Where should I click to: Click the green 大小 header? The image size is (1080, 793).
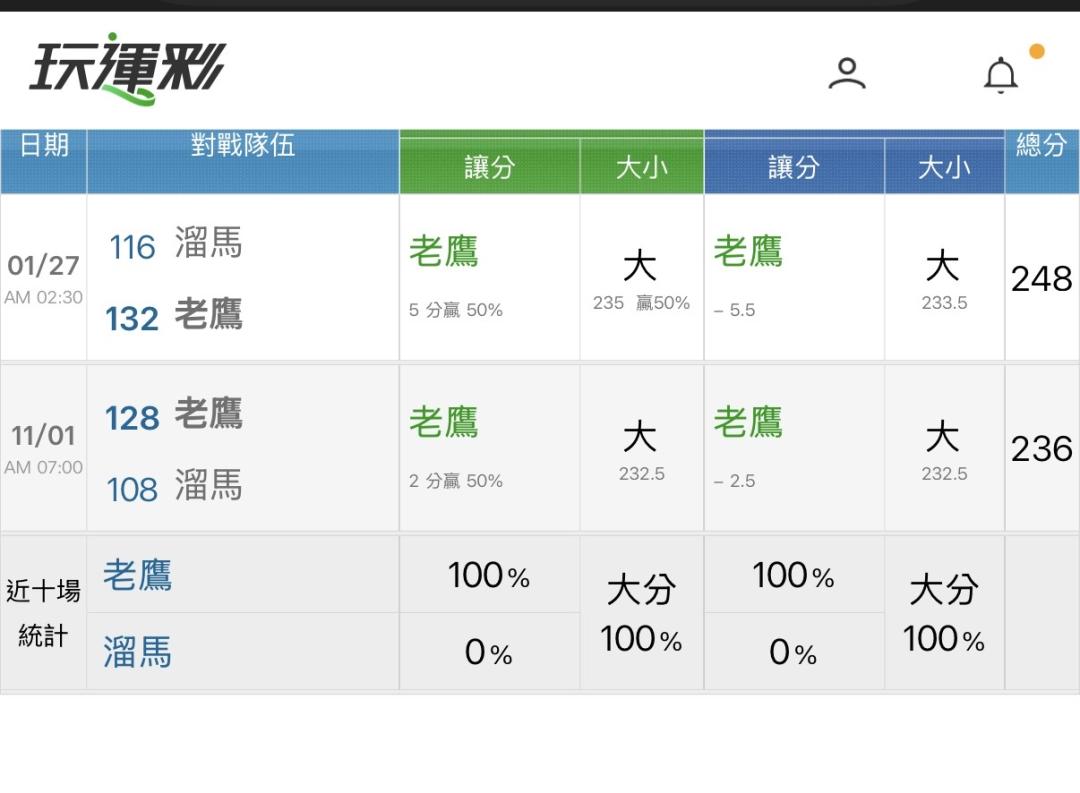[x=641, y=167]
